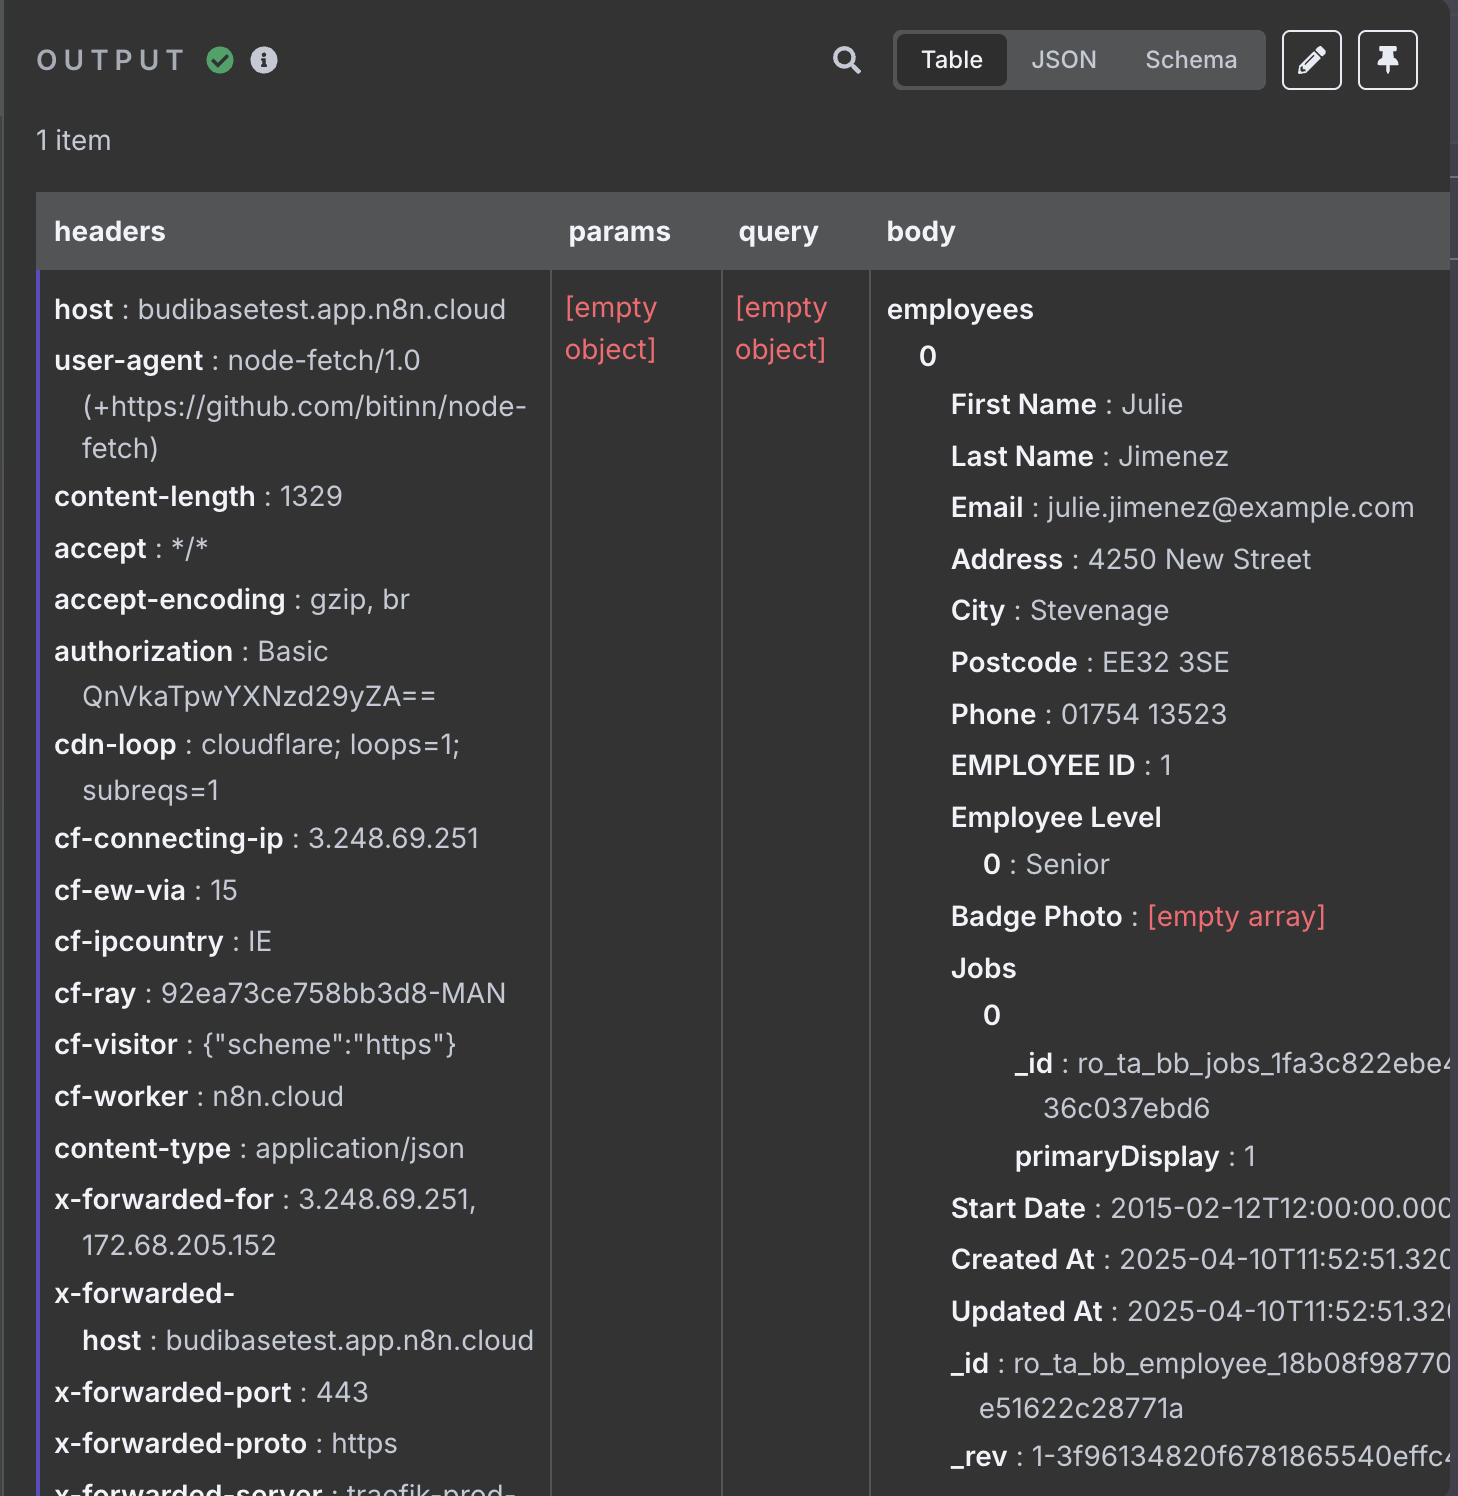Click the cf-ray header value

[333, 993]
